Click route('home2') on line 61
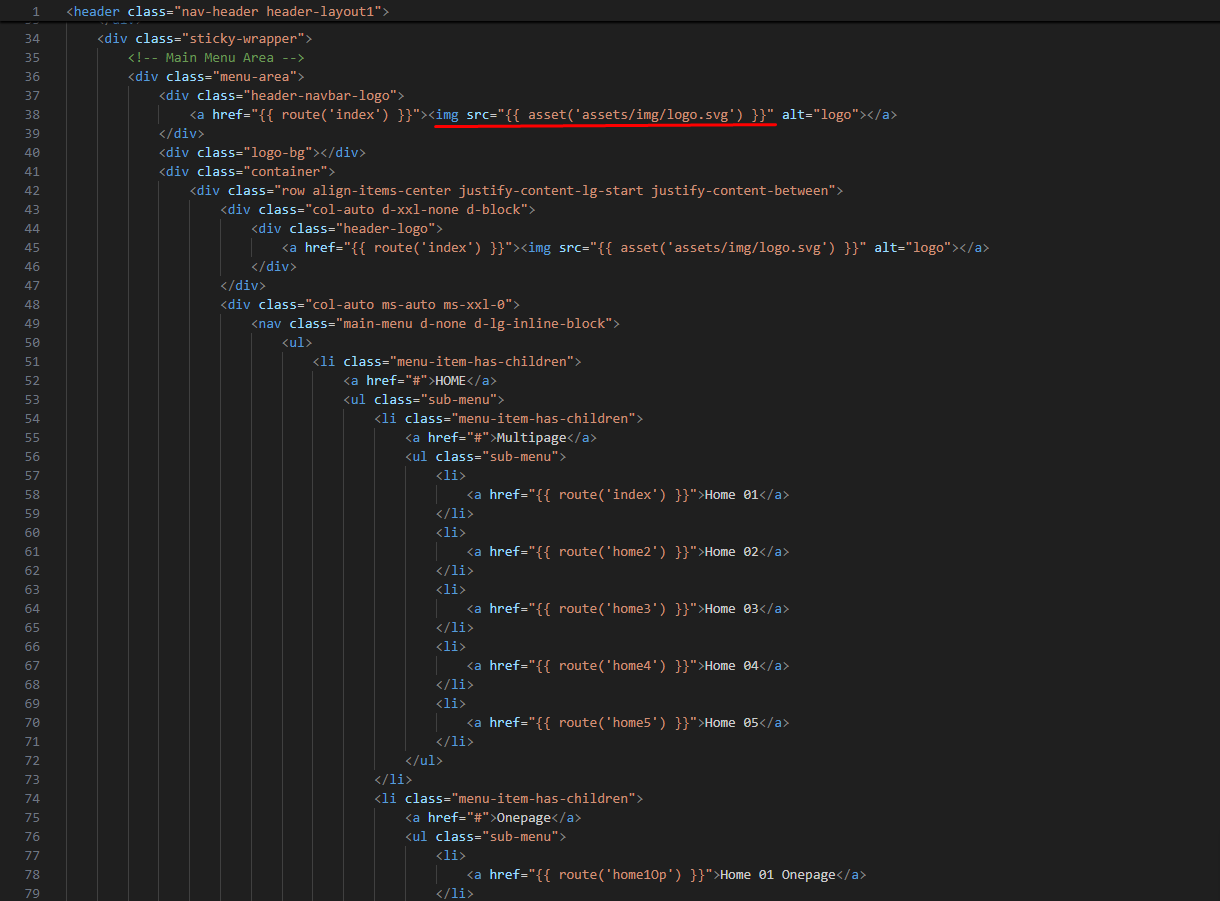 [x=612, y=551]
